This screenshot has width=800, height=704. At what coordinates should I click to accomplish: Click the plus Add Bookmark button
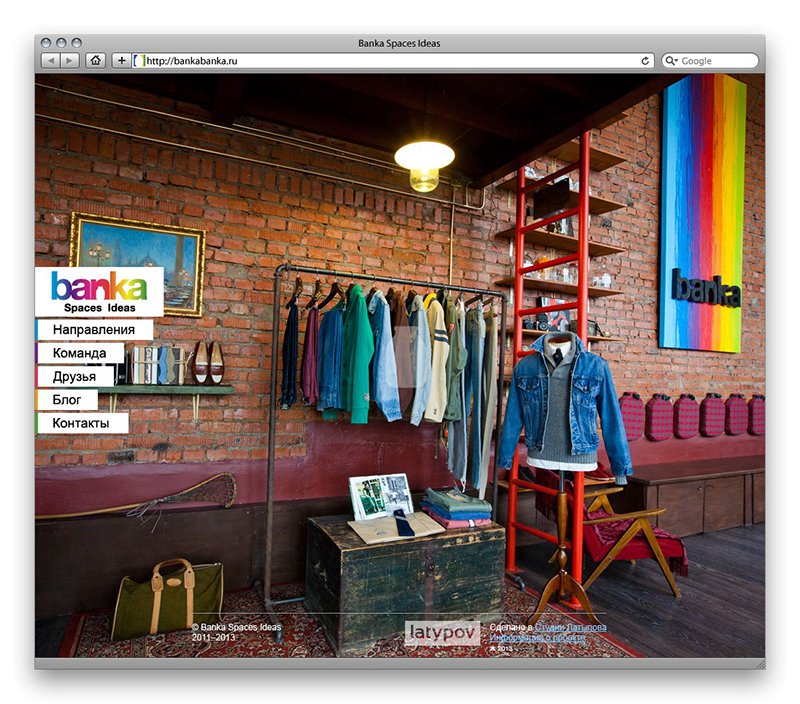point(121,61)
